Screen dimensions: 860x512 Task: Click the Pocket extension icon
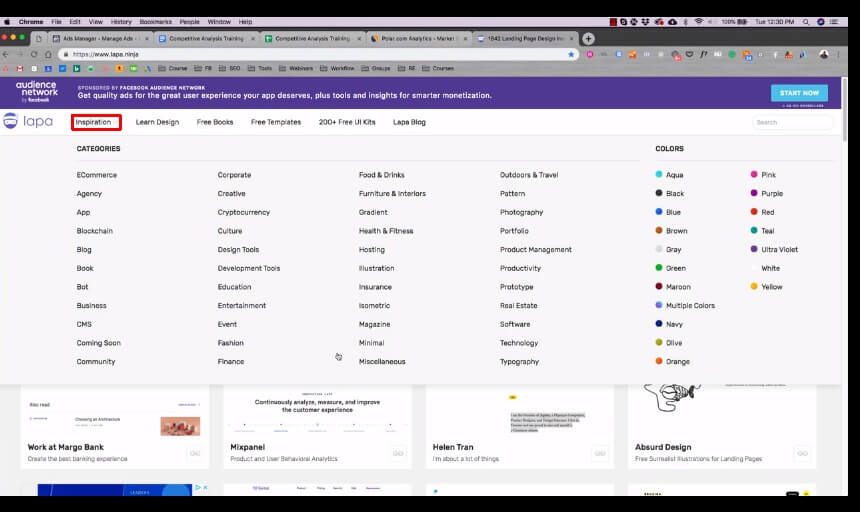pyautogui.click(x=689, y=54)
